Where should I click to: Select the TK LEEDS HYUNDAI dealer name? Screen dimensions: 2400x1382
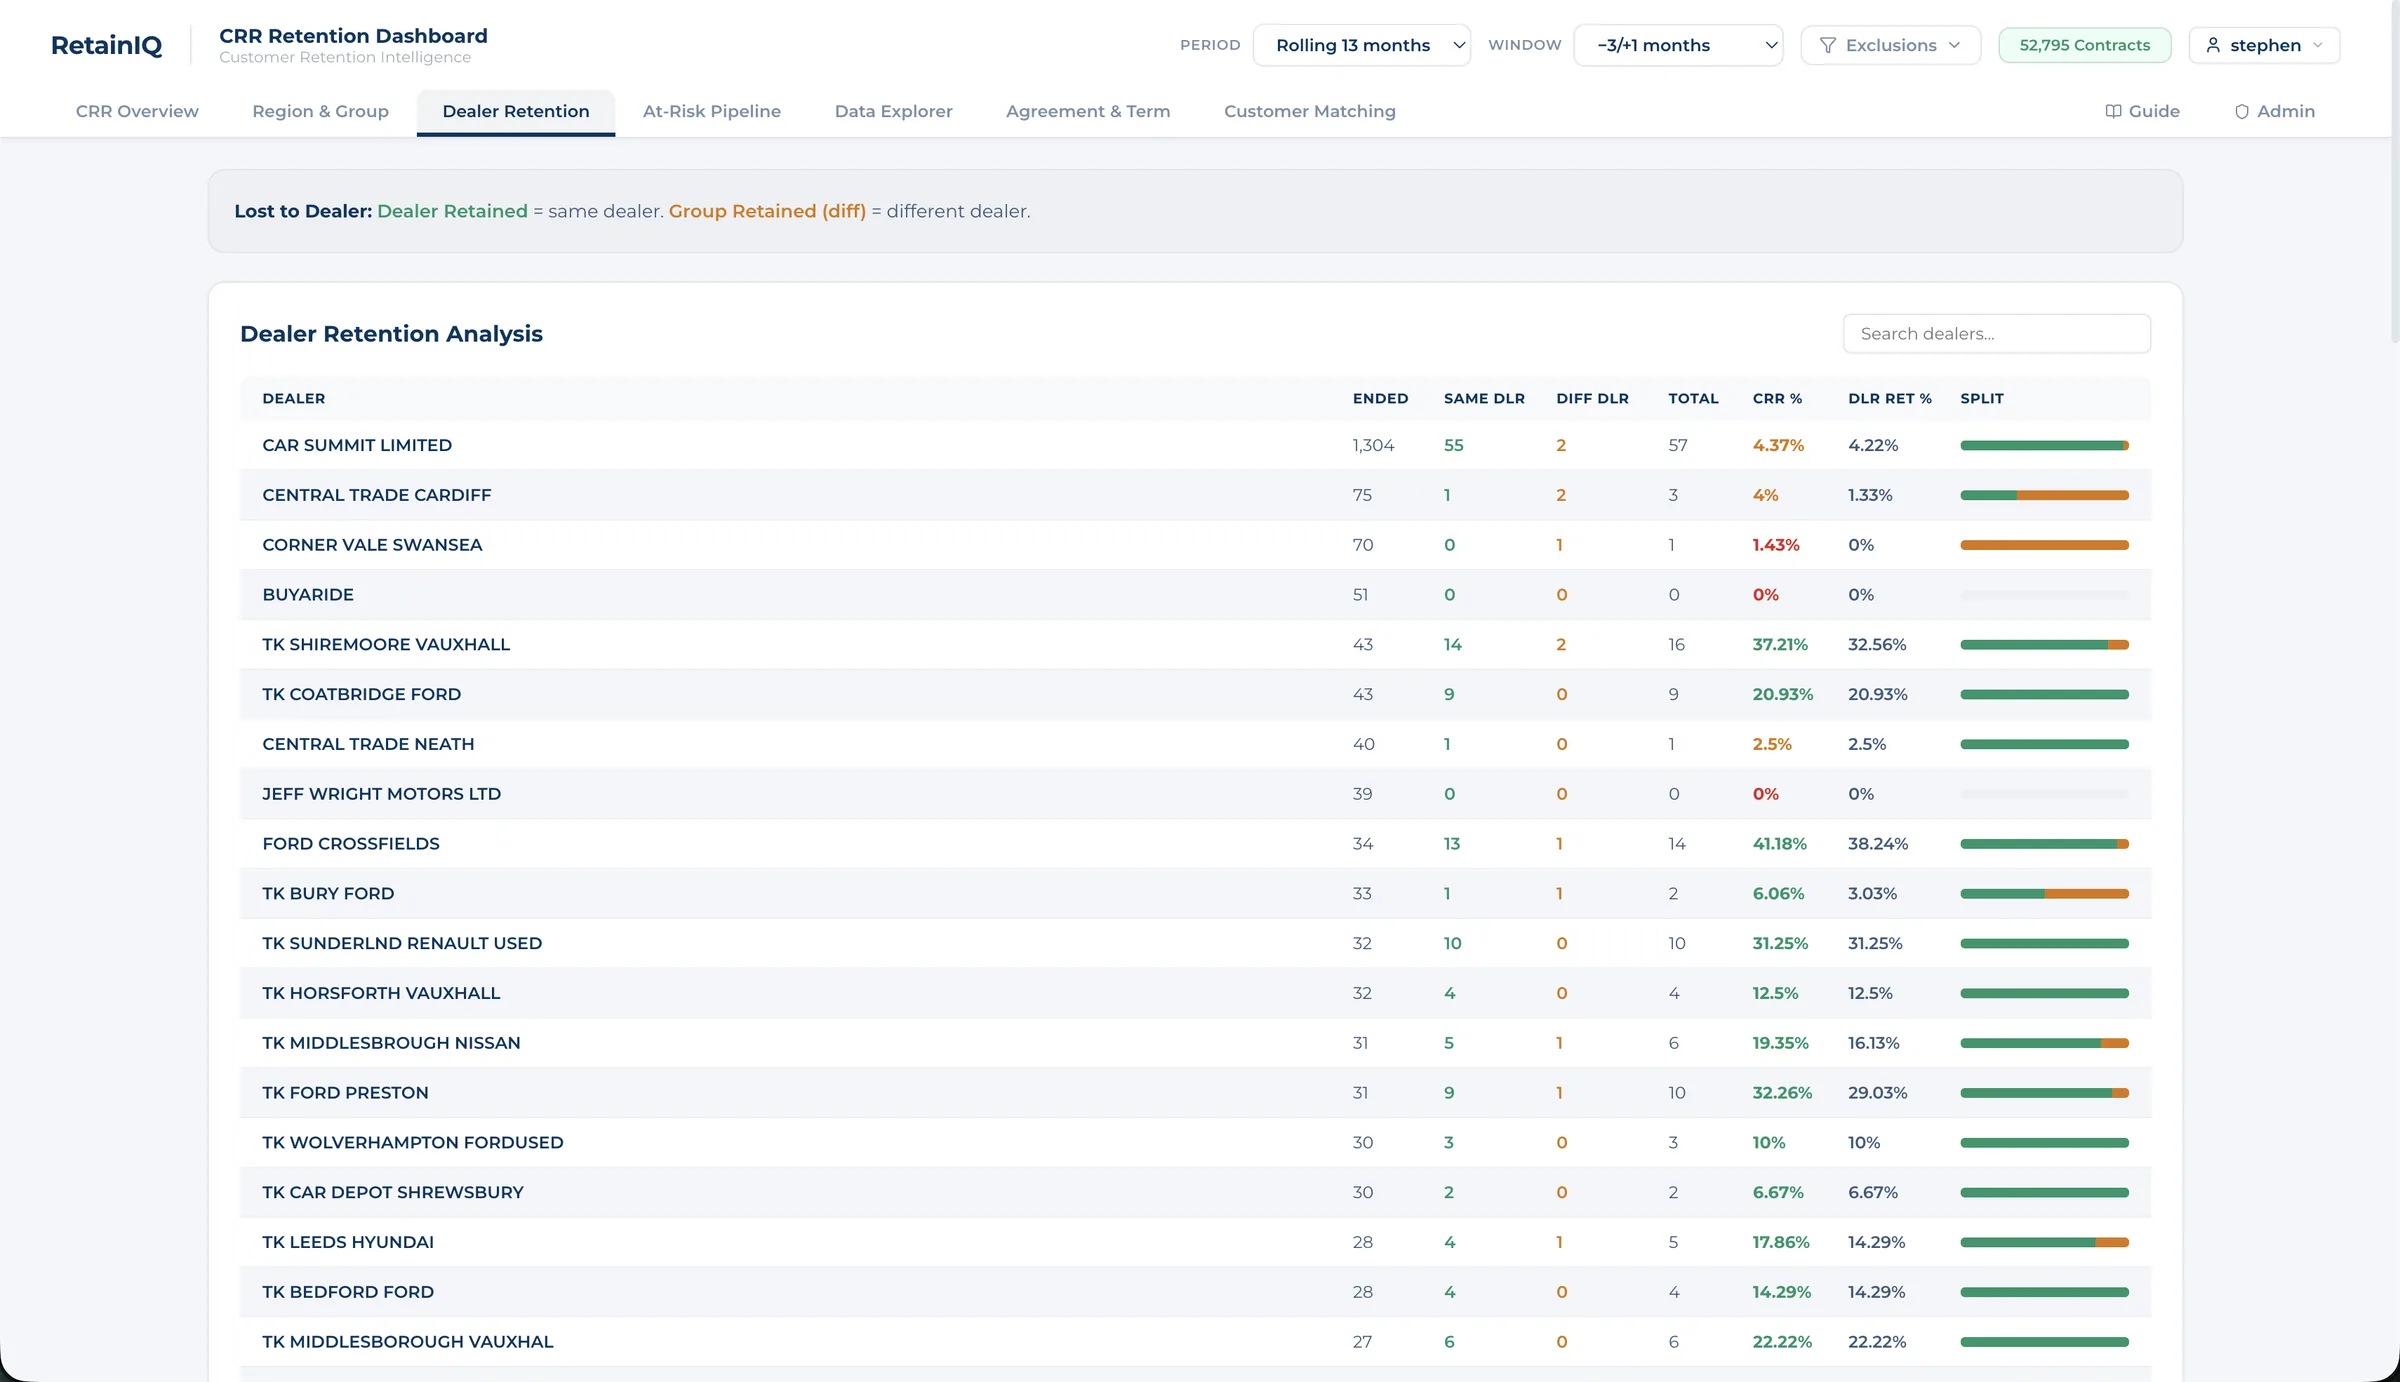(348, 1242)
